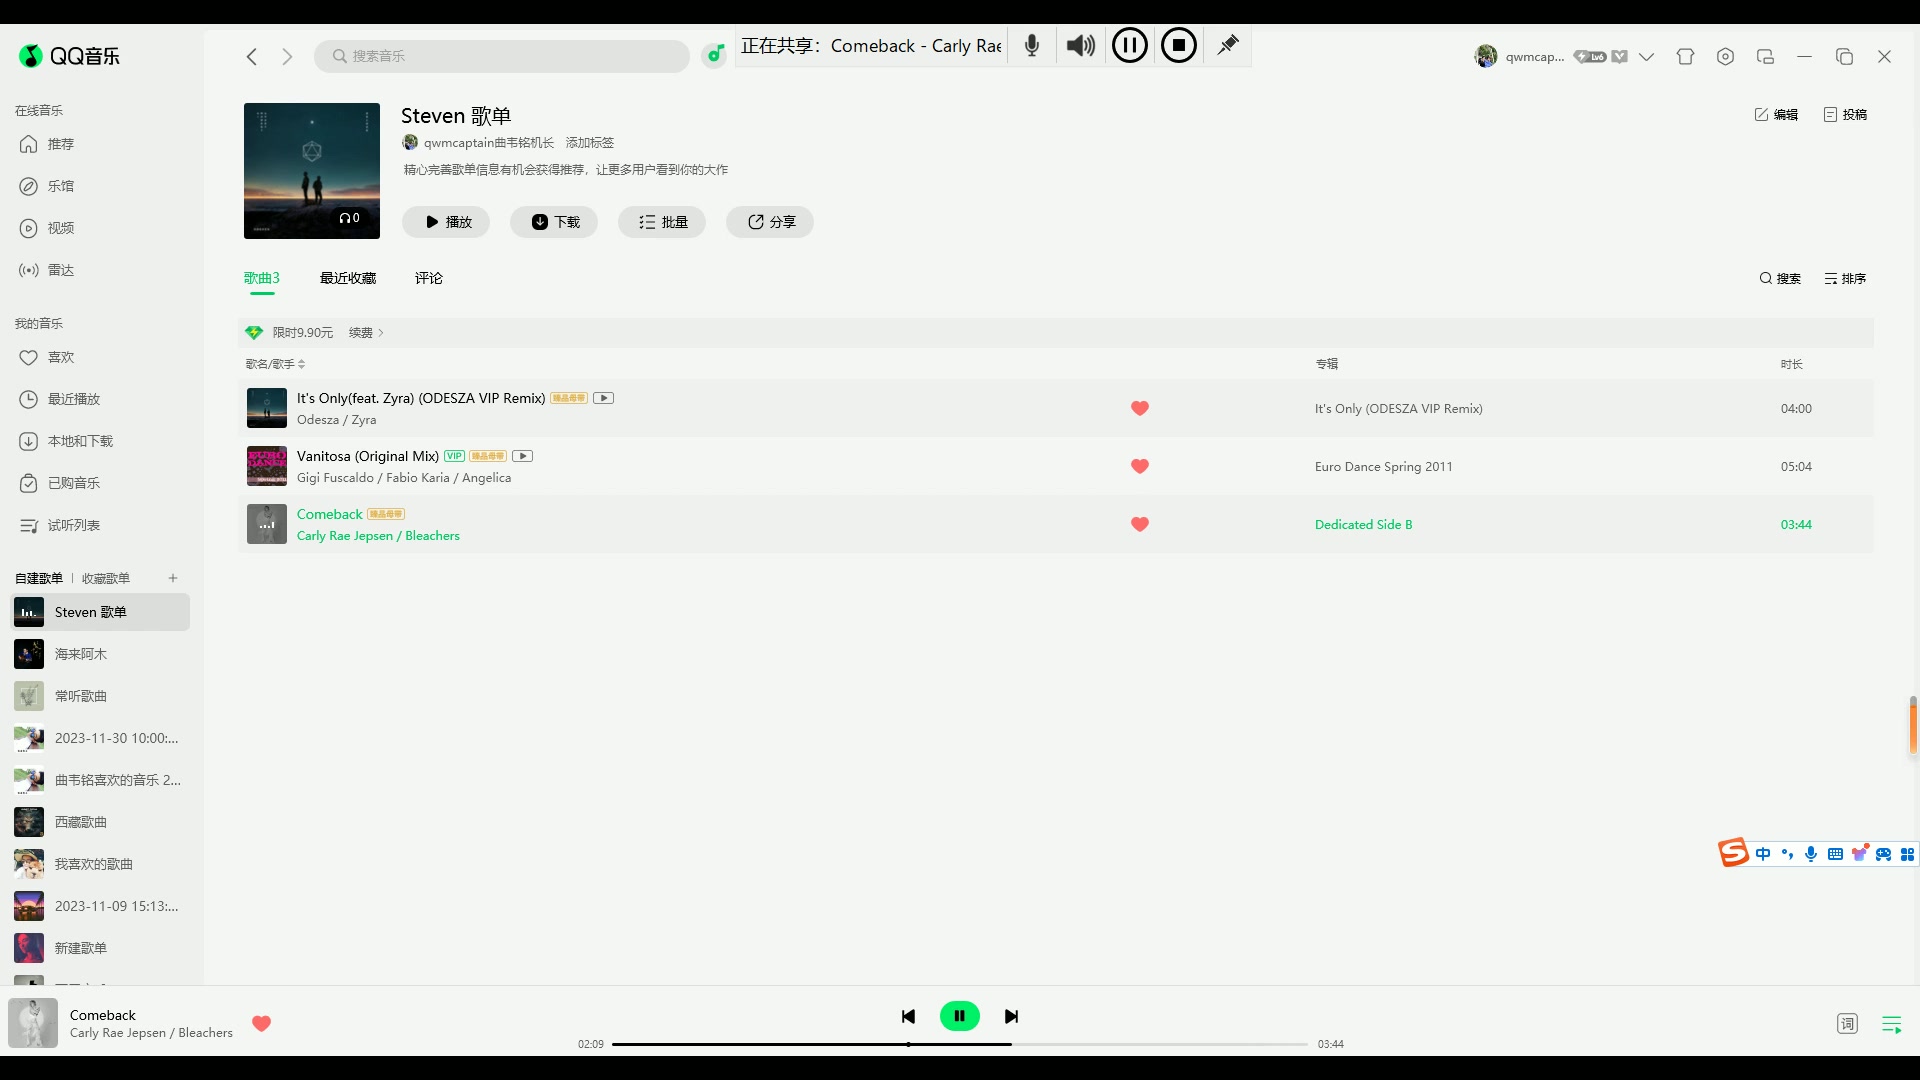This screenshot has width=1920, height=1080.
Task: Click the playlist cover thumbnail
Action: (312, 171)
